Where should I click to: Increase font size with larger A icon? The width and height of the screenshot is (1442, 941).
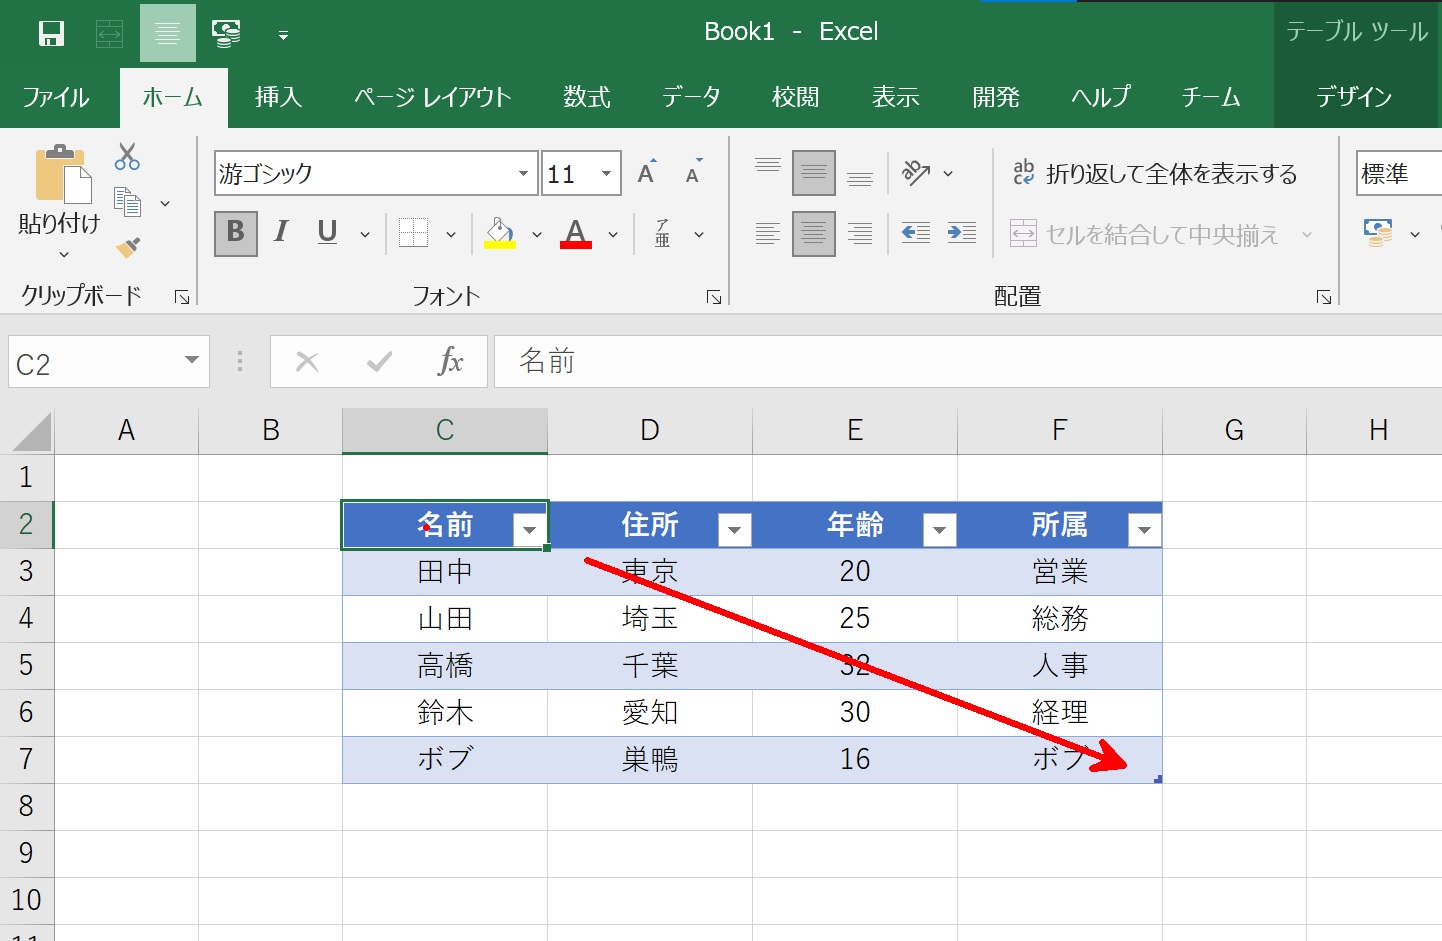pyautogui.click(x=647, y=172)
